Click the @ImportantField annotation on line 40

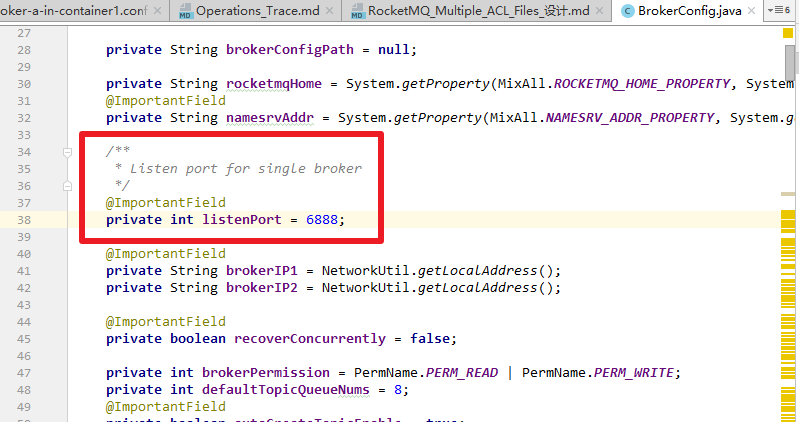[x=166, y=254]
